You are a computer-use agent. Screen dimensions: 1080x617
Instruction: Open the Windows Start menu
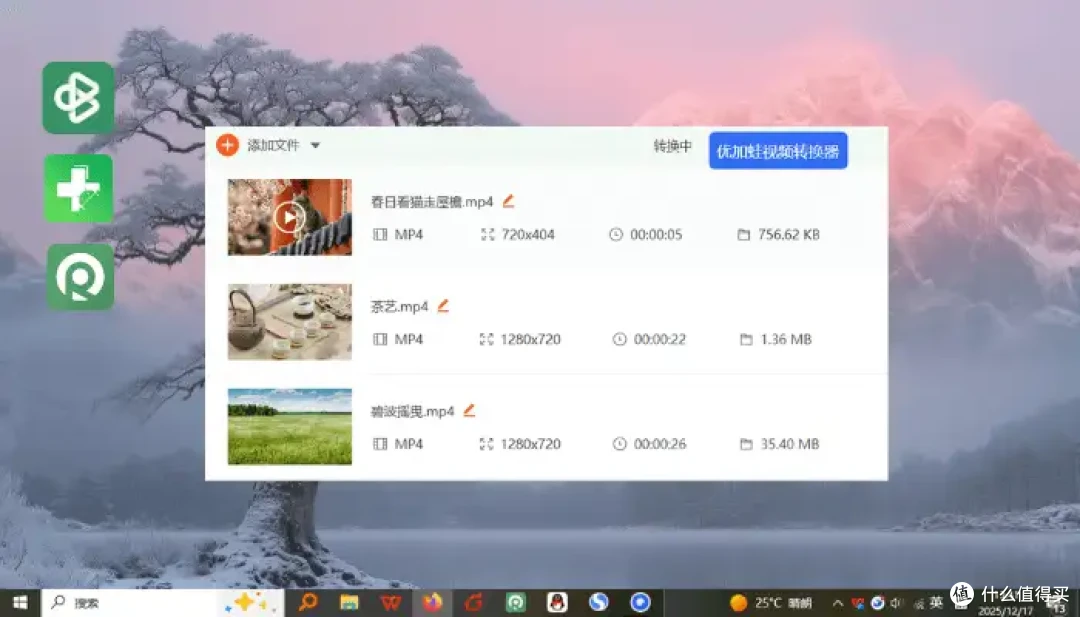(x=20, y=603)
